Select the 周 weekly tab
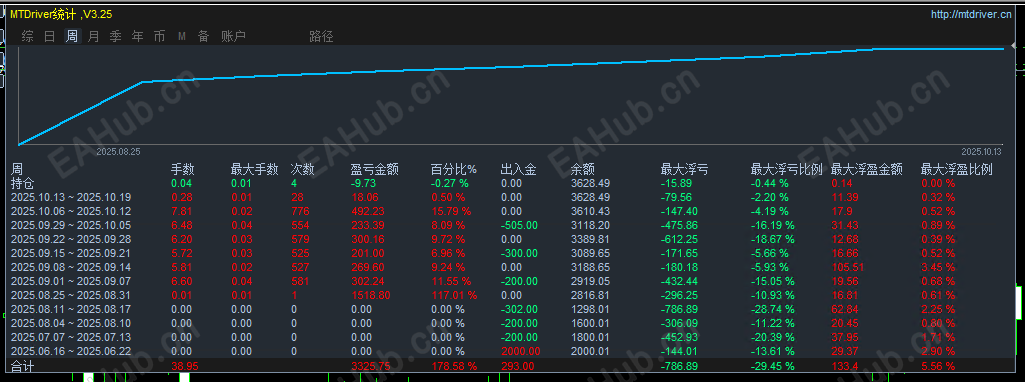The width and height of the screenshot is (1025, 382). pyautogui.click(x=72, y=37)
